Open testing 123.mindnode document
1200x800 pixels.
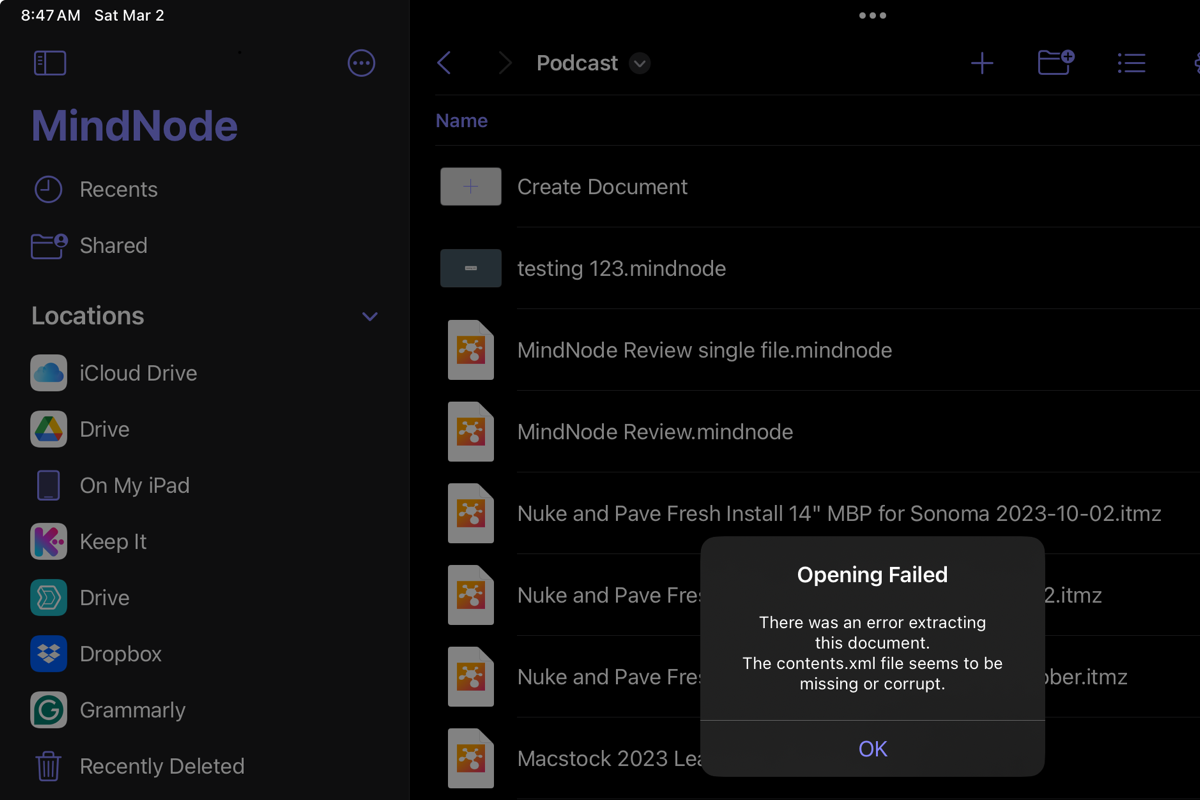[621, 268]
